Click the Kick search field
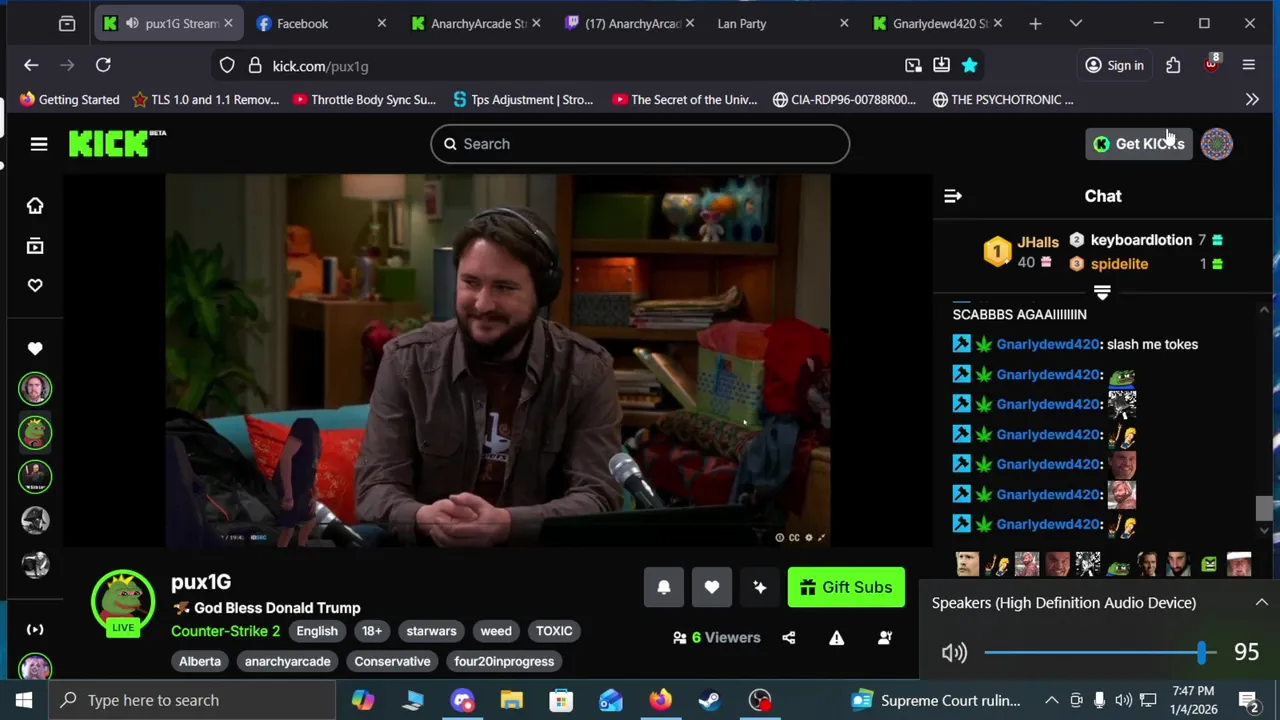The width and height of the screenshot is (1280, 720). 640,144
